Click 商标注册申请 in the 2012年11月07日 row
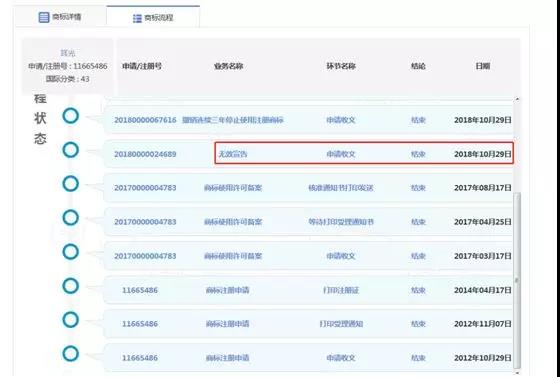The width and height of the screenshot is (560, 377). tap(228, 324)
